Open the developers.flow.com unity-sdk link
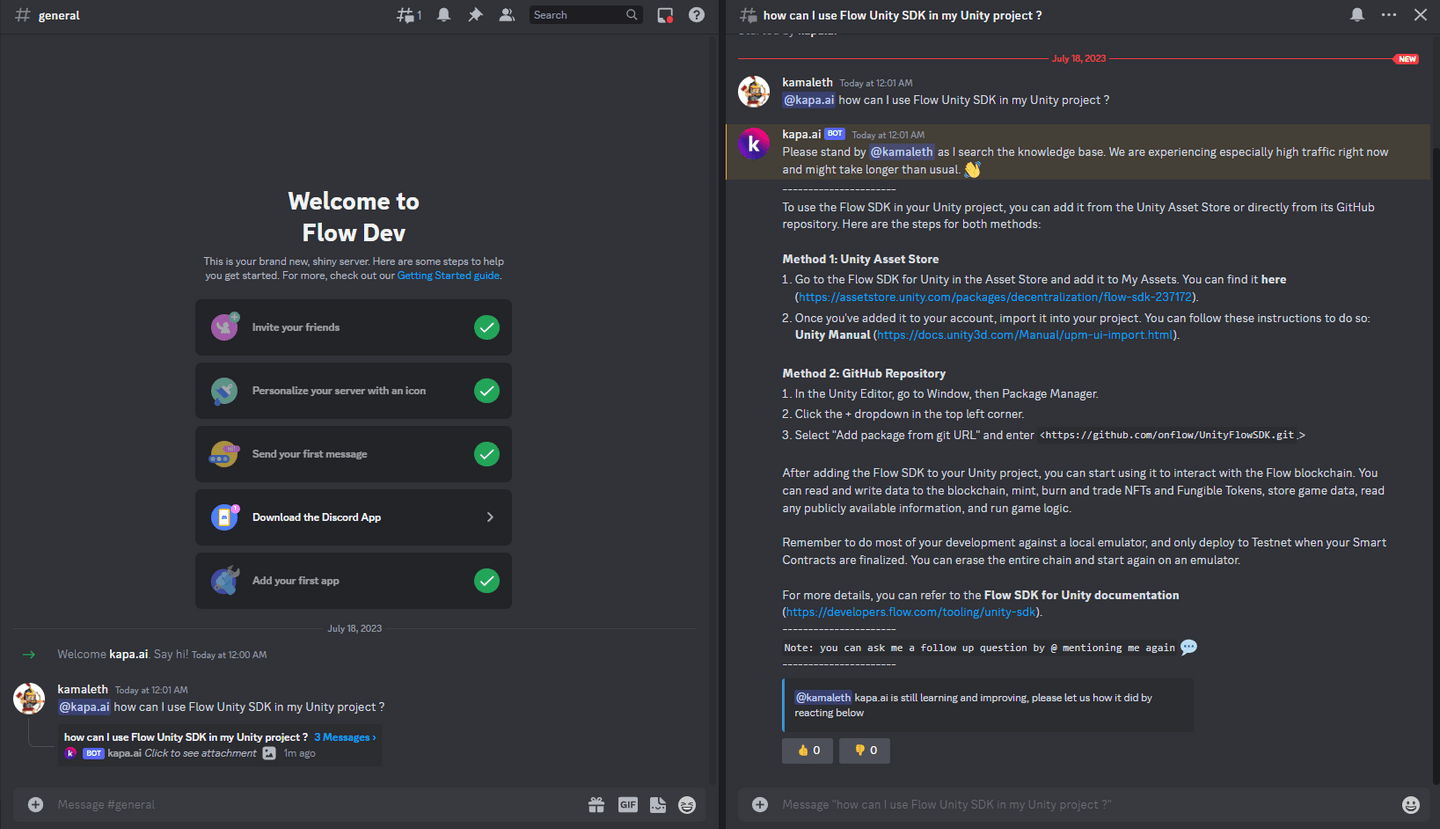This screenshot has width=1440, height=829. [x=911, y=612]
